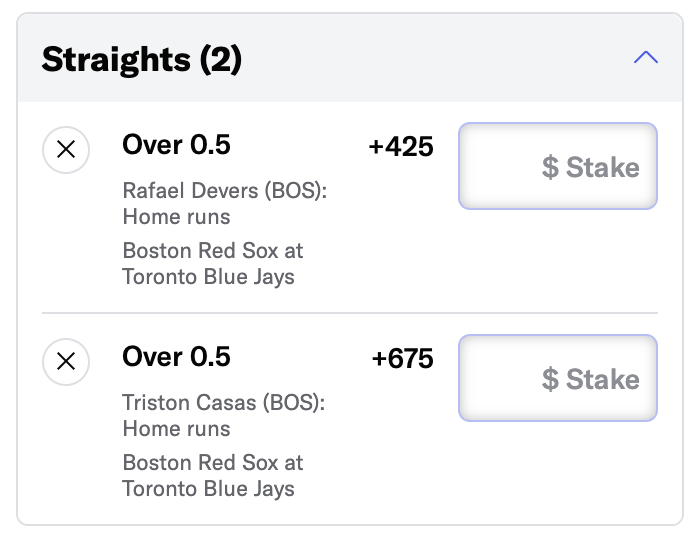Screen dimensions: 698x540
Task: Click Home runs text under Triston Casas
Action: 176,429
